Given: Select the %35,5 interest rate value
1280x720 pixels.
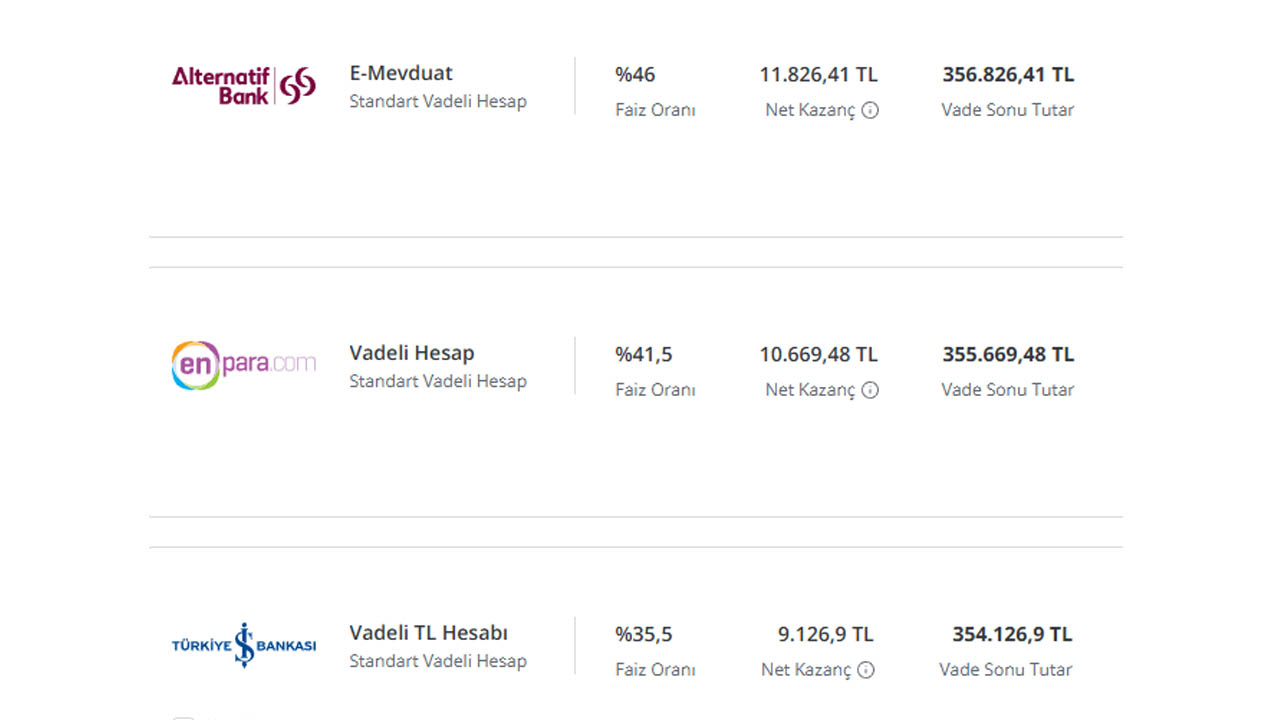Looking at the screenshot, I should click(644, 634).
